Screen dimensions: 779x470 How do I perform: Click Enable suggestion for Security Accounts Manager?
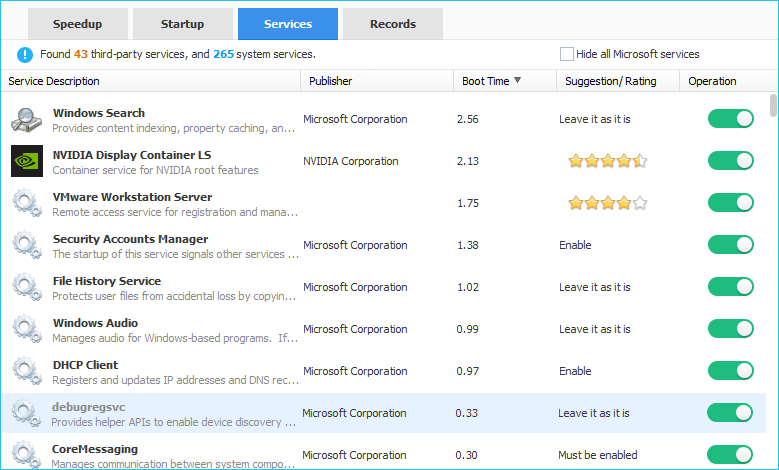pyautogui.click(x=575, y=245)
